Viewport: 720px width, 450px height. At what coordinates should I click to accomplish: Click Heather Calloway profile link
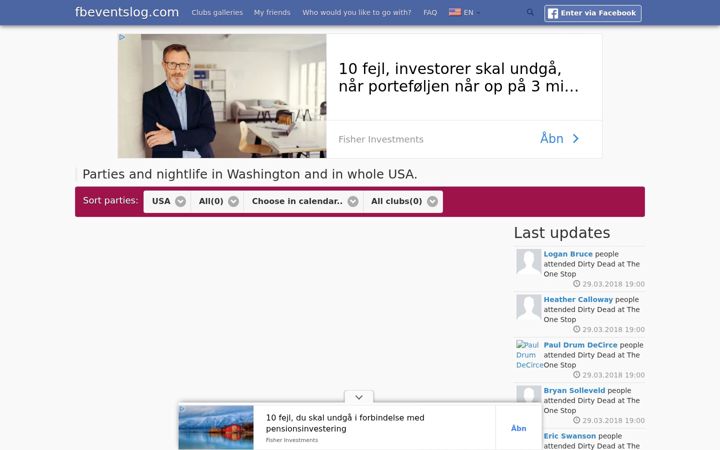(578, 299)
